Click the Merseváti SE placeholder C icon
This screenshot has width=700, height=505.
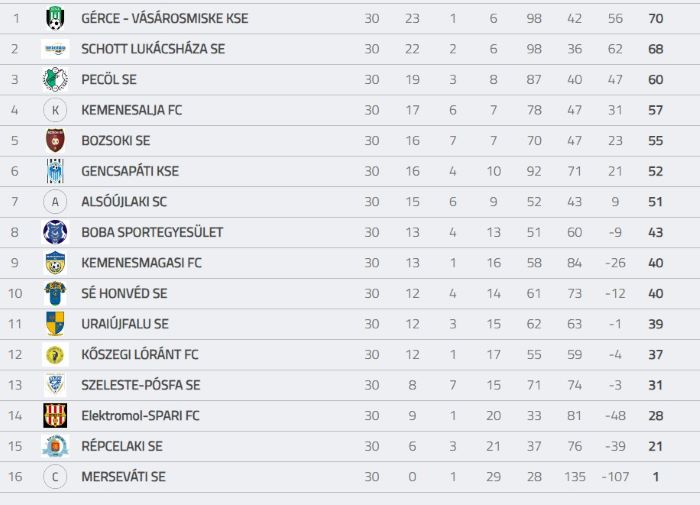click(x=55, y=477)
